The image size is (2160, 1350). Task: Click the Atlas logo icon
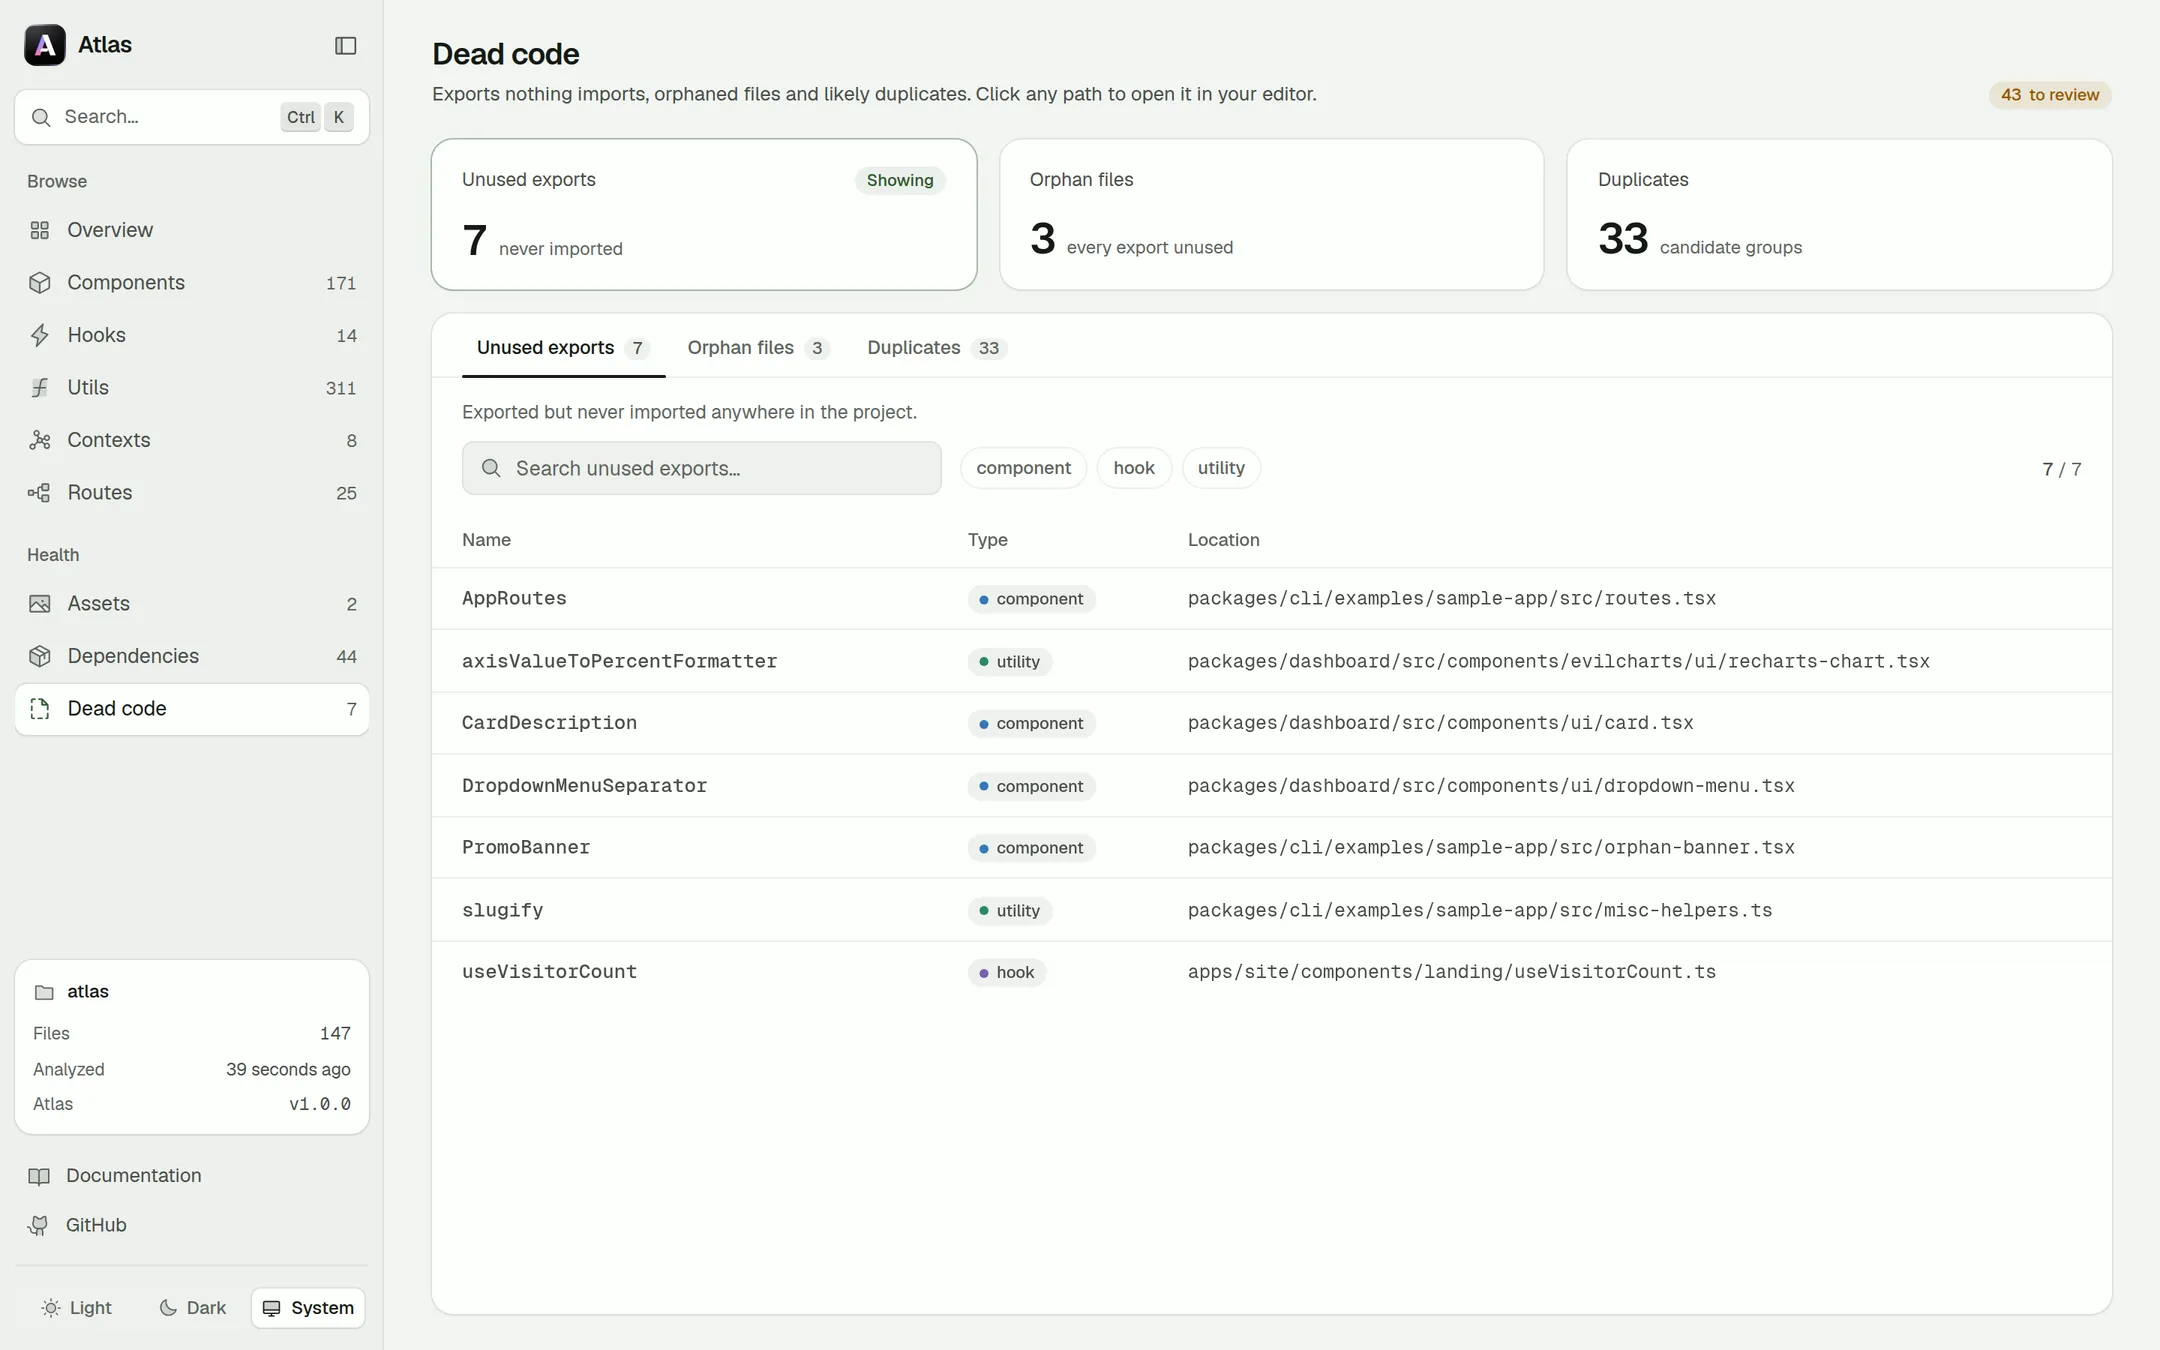click(x=45, y=45)
